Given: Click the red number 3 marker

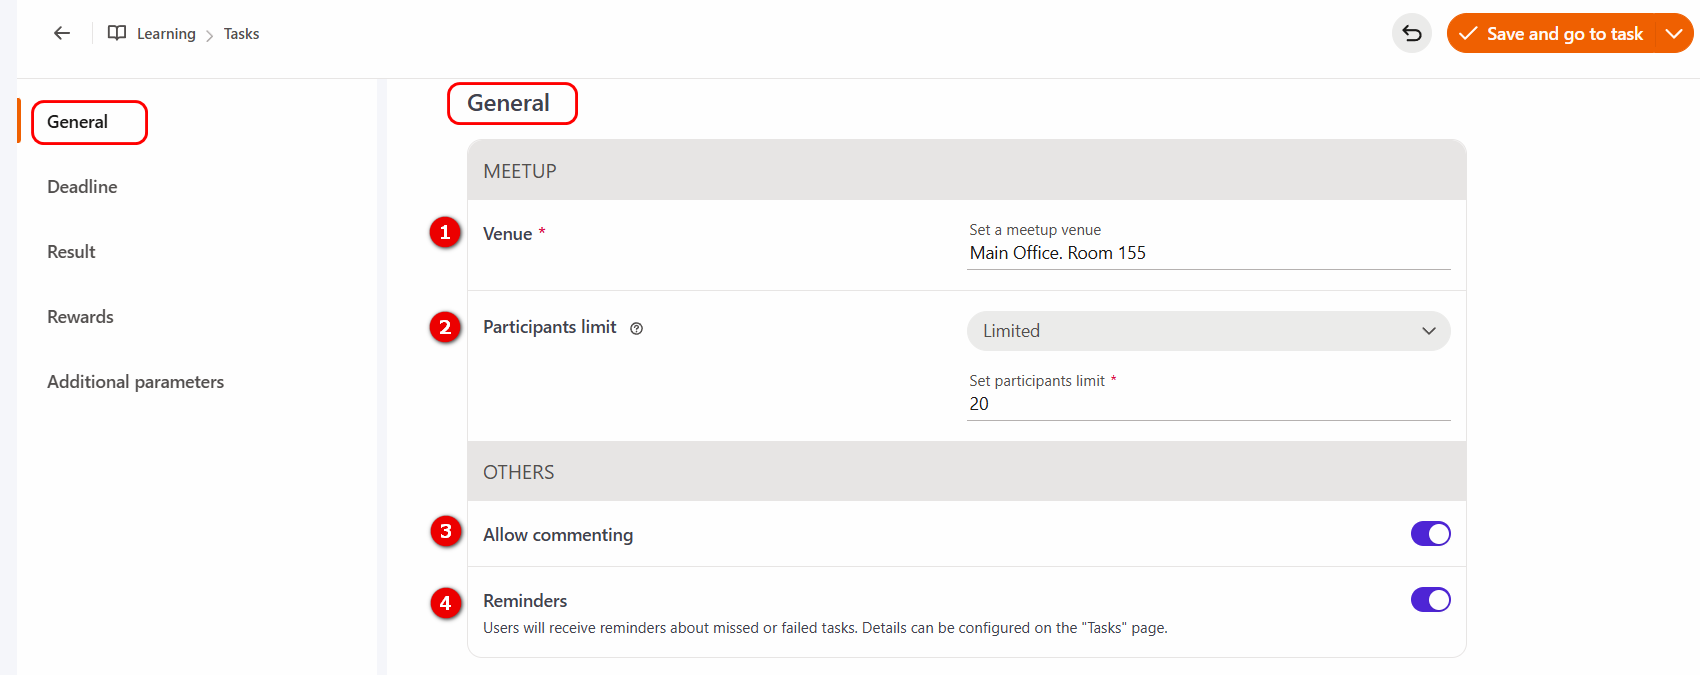Looking at the screenshot, I should point(446,531).
